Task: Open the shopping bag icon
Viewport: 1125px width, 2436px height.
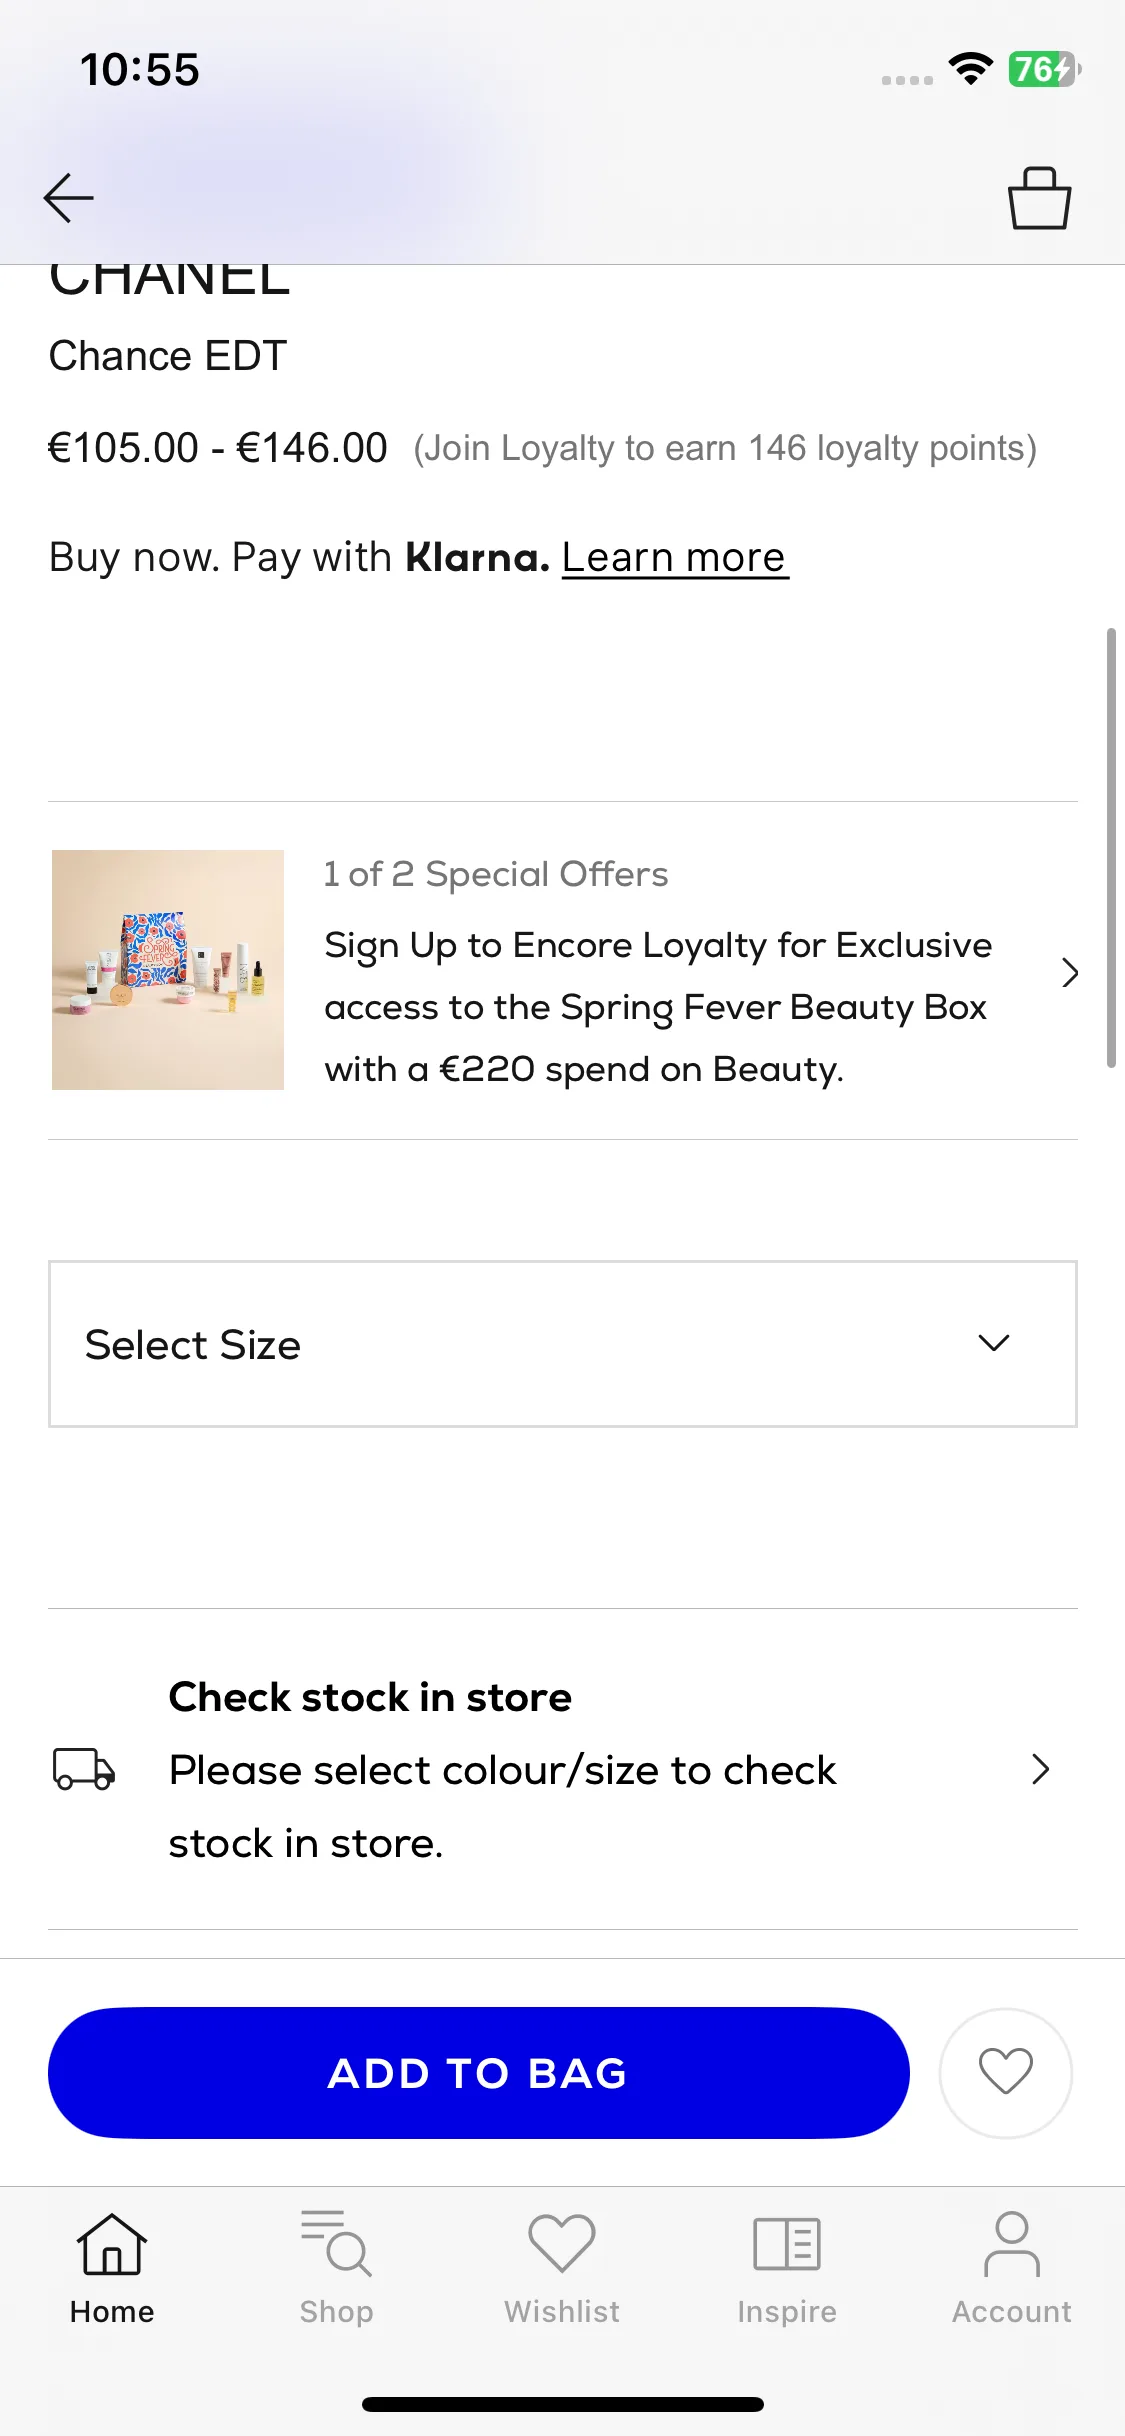Action: point(1039,198)
